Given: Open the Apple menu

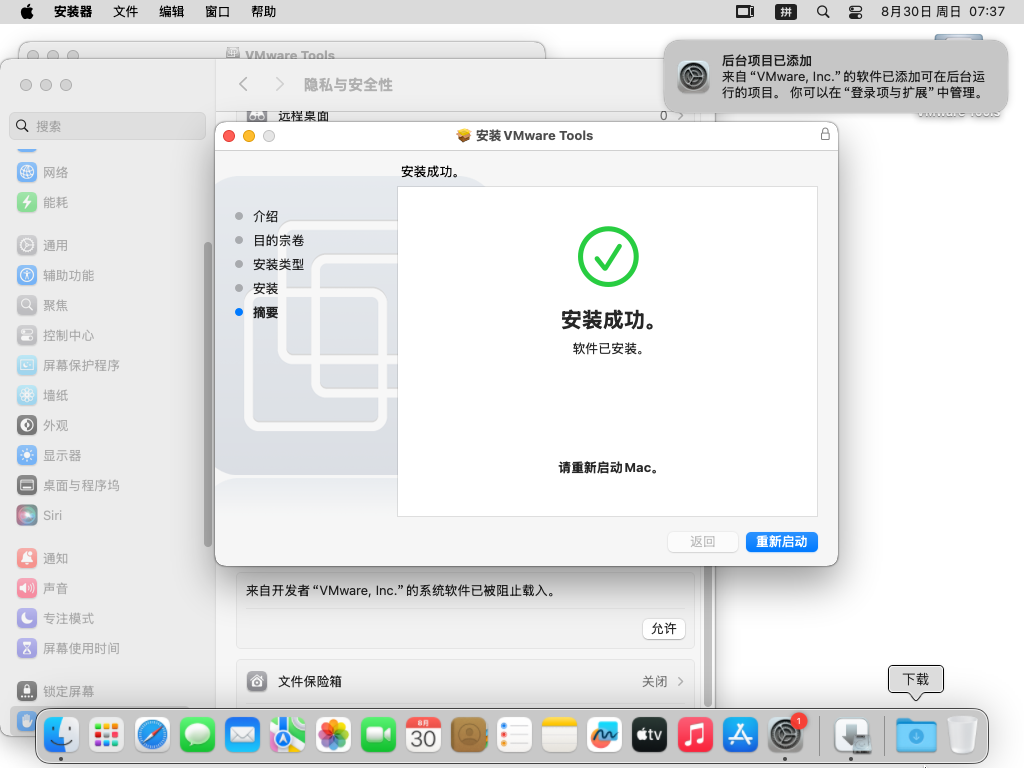Looking at the screenshot, I should [27, 12].
